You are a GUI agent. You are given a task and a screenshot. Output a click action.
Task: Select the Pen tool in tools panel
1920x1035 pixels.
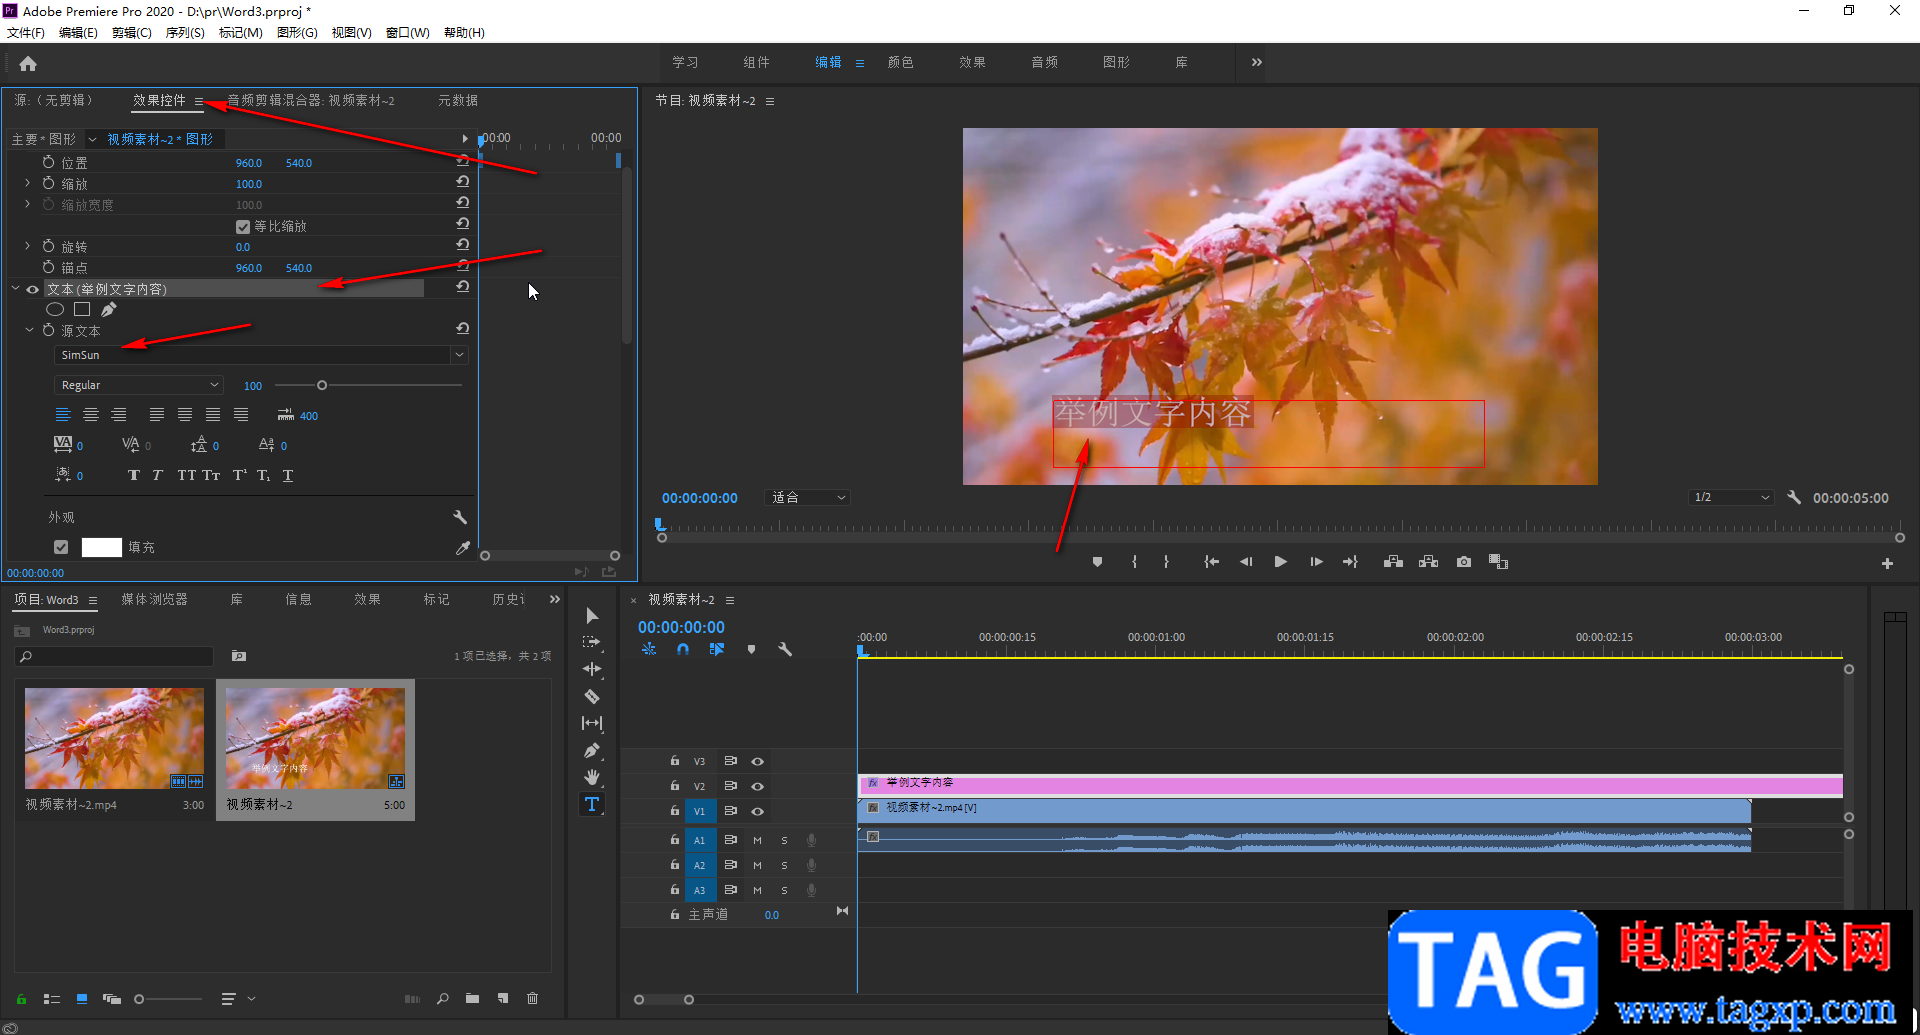coord(592,750)
